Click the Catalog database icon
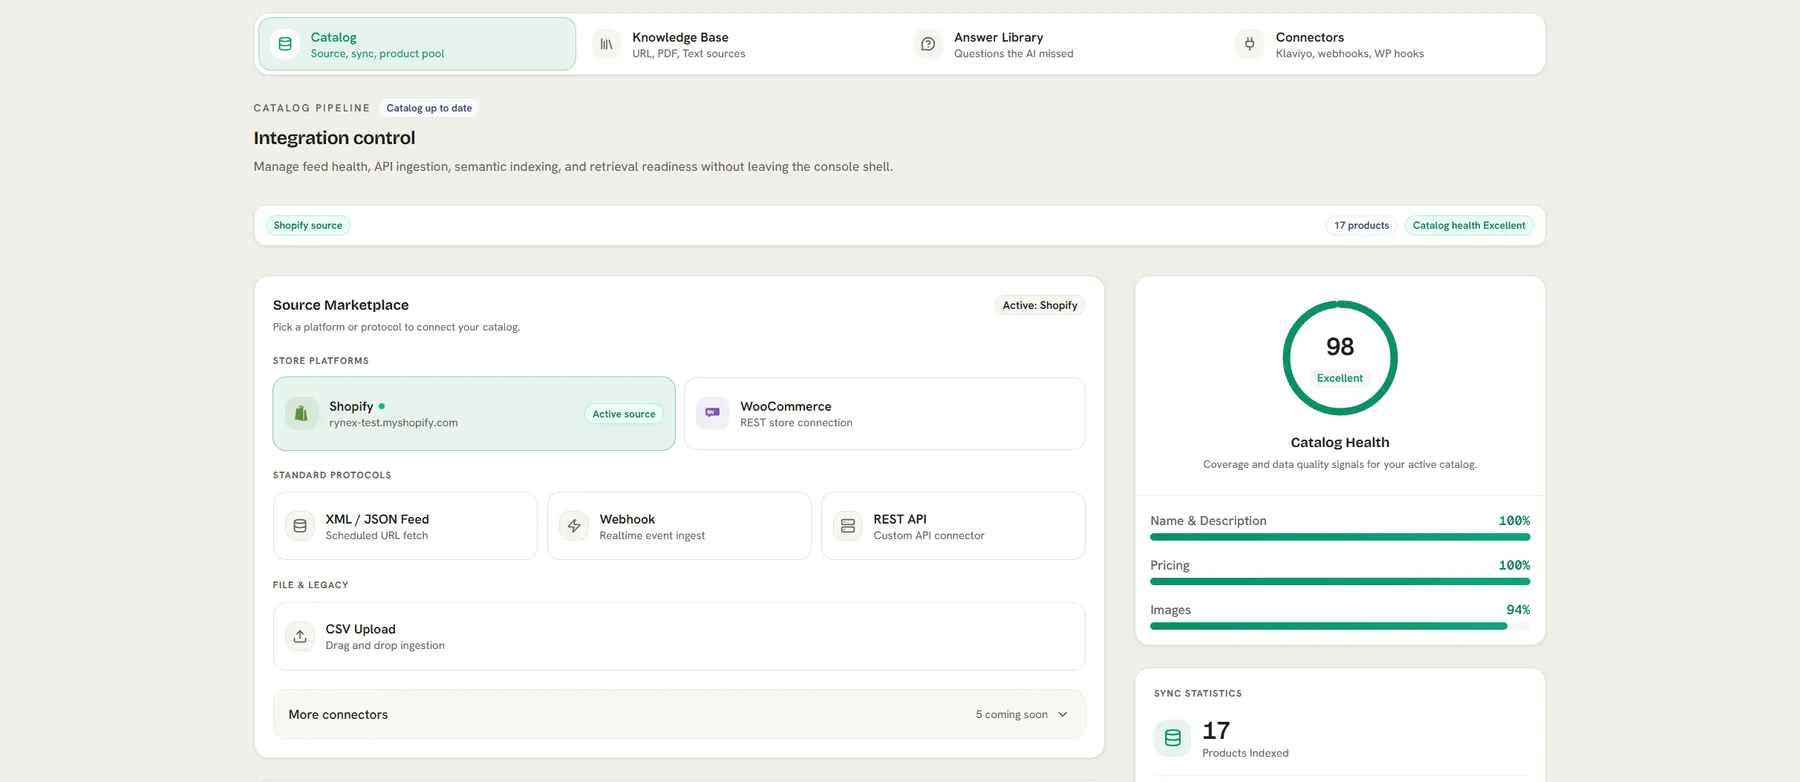1800x782 pixels. coord(285,44)
